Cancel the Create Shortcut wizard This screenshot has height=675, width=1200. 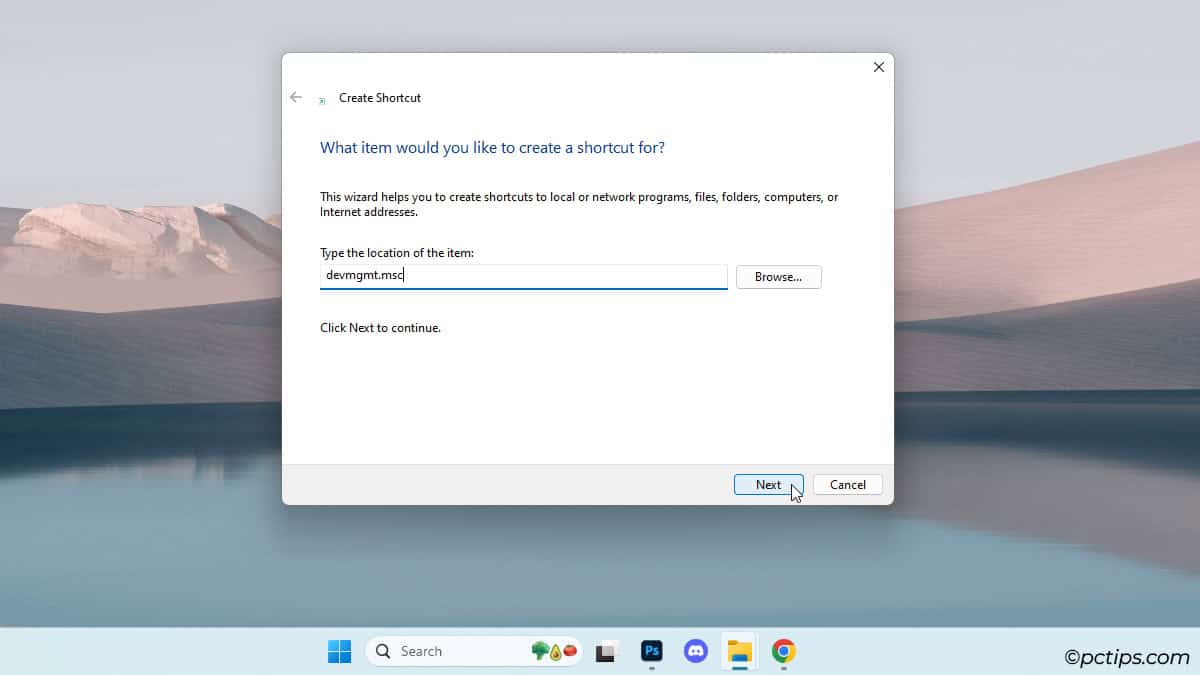[x=847, y=485]
